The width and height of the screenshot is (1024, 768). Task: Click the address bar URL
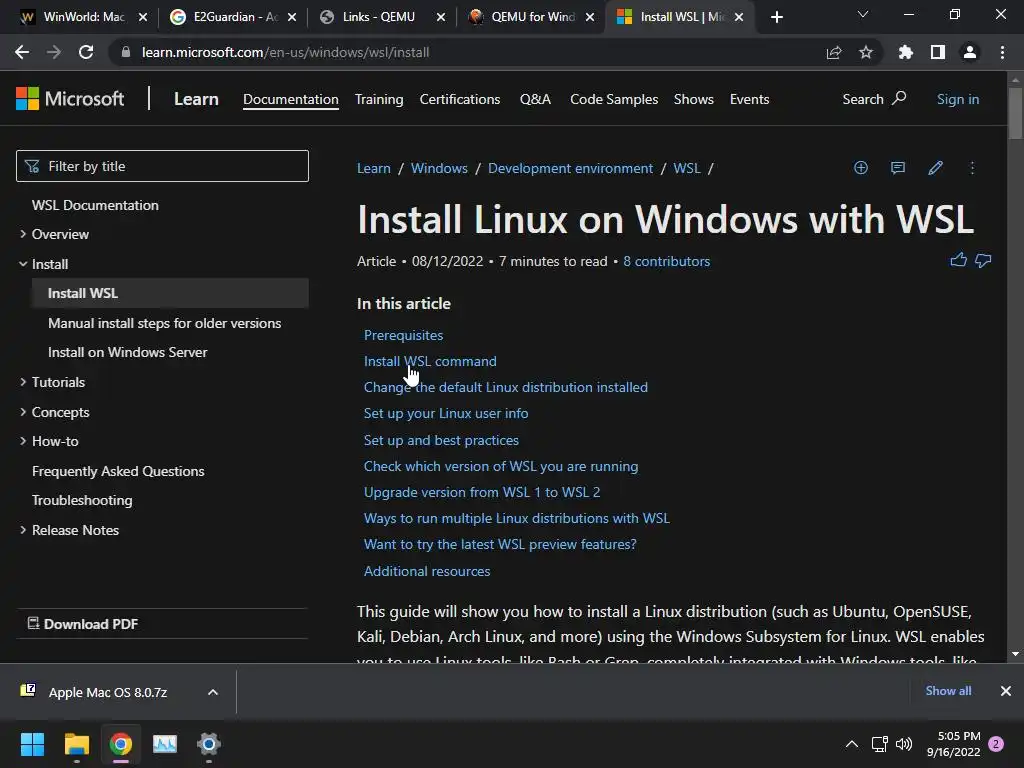point(285,52)
